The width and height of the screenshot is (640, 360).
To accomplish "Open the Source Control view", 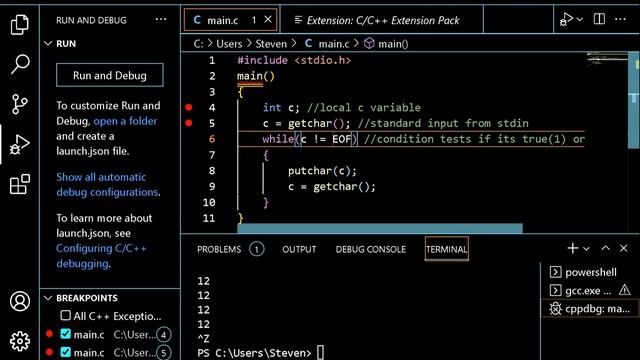I will tap(20, 104).
